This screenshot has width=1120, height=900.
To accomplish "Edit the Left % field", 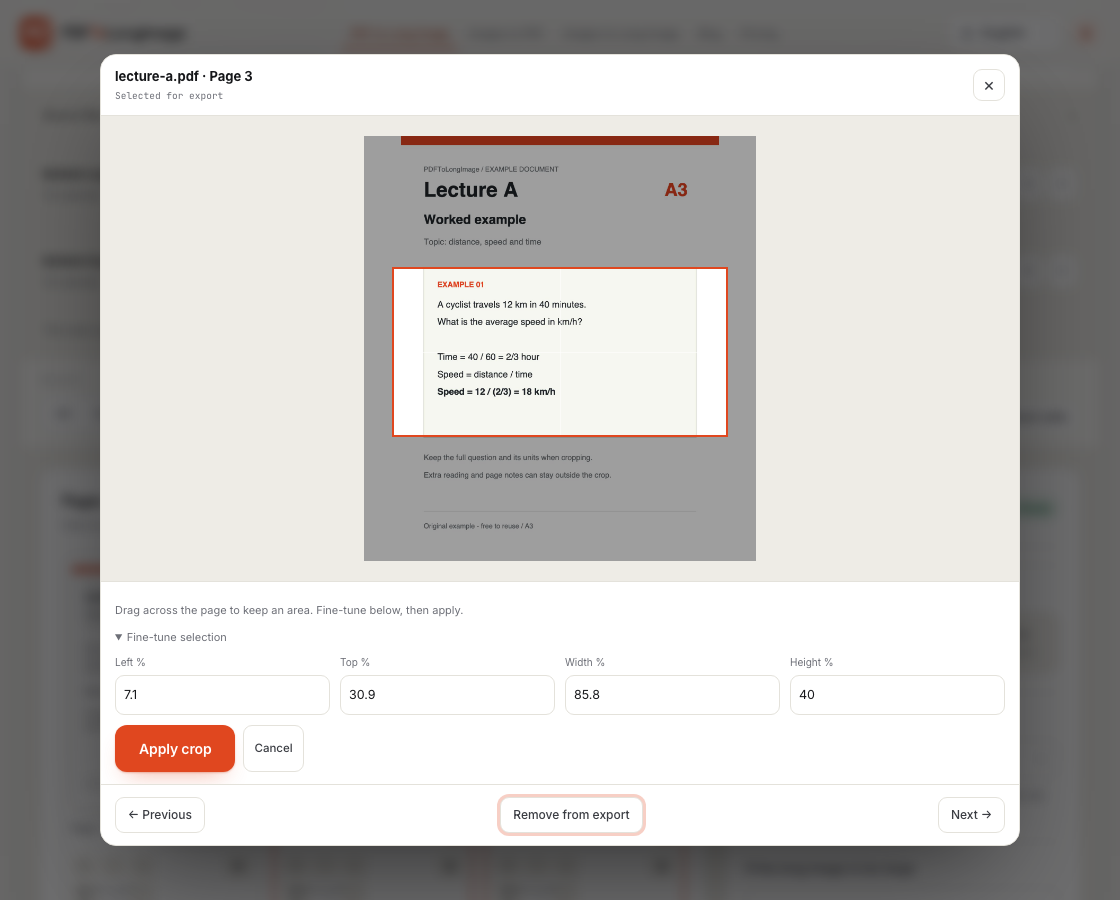I will [222, 695].
